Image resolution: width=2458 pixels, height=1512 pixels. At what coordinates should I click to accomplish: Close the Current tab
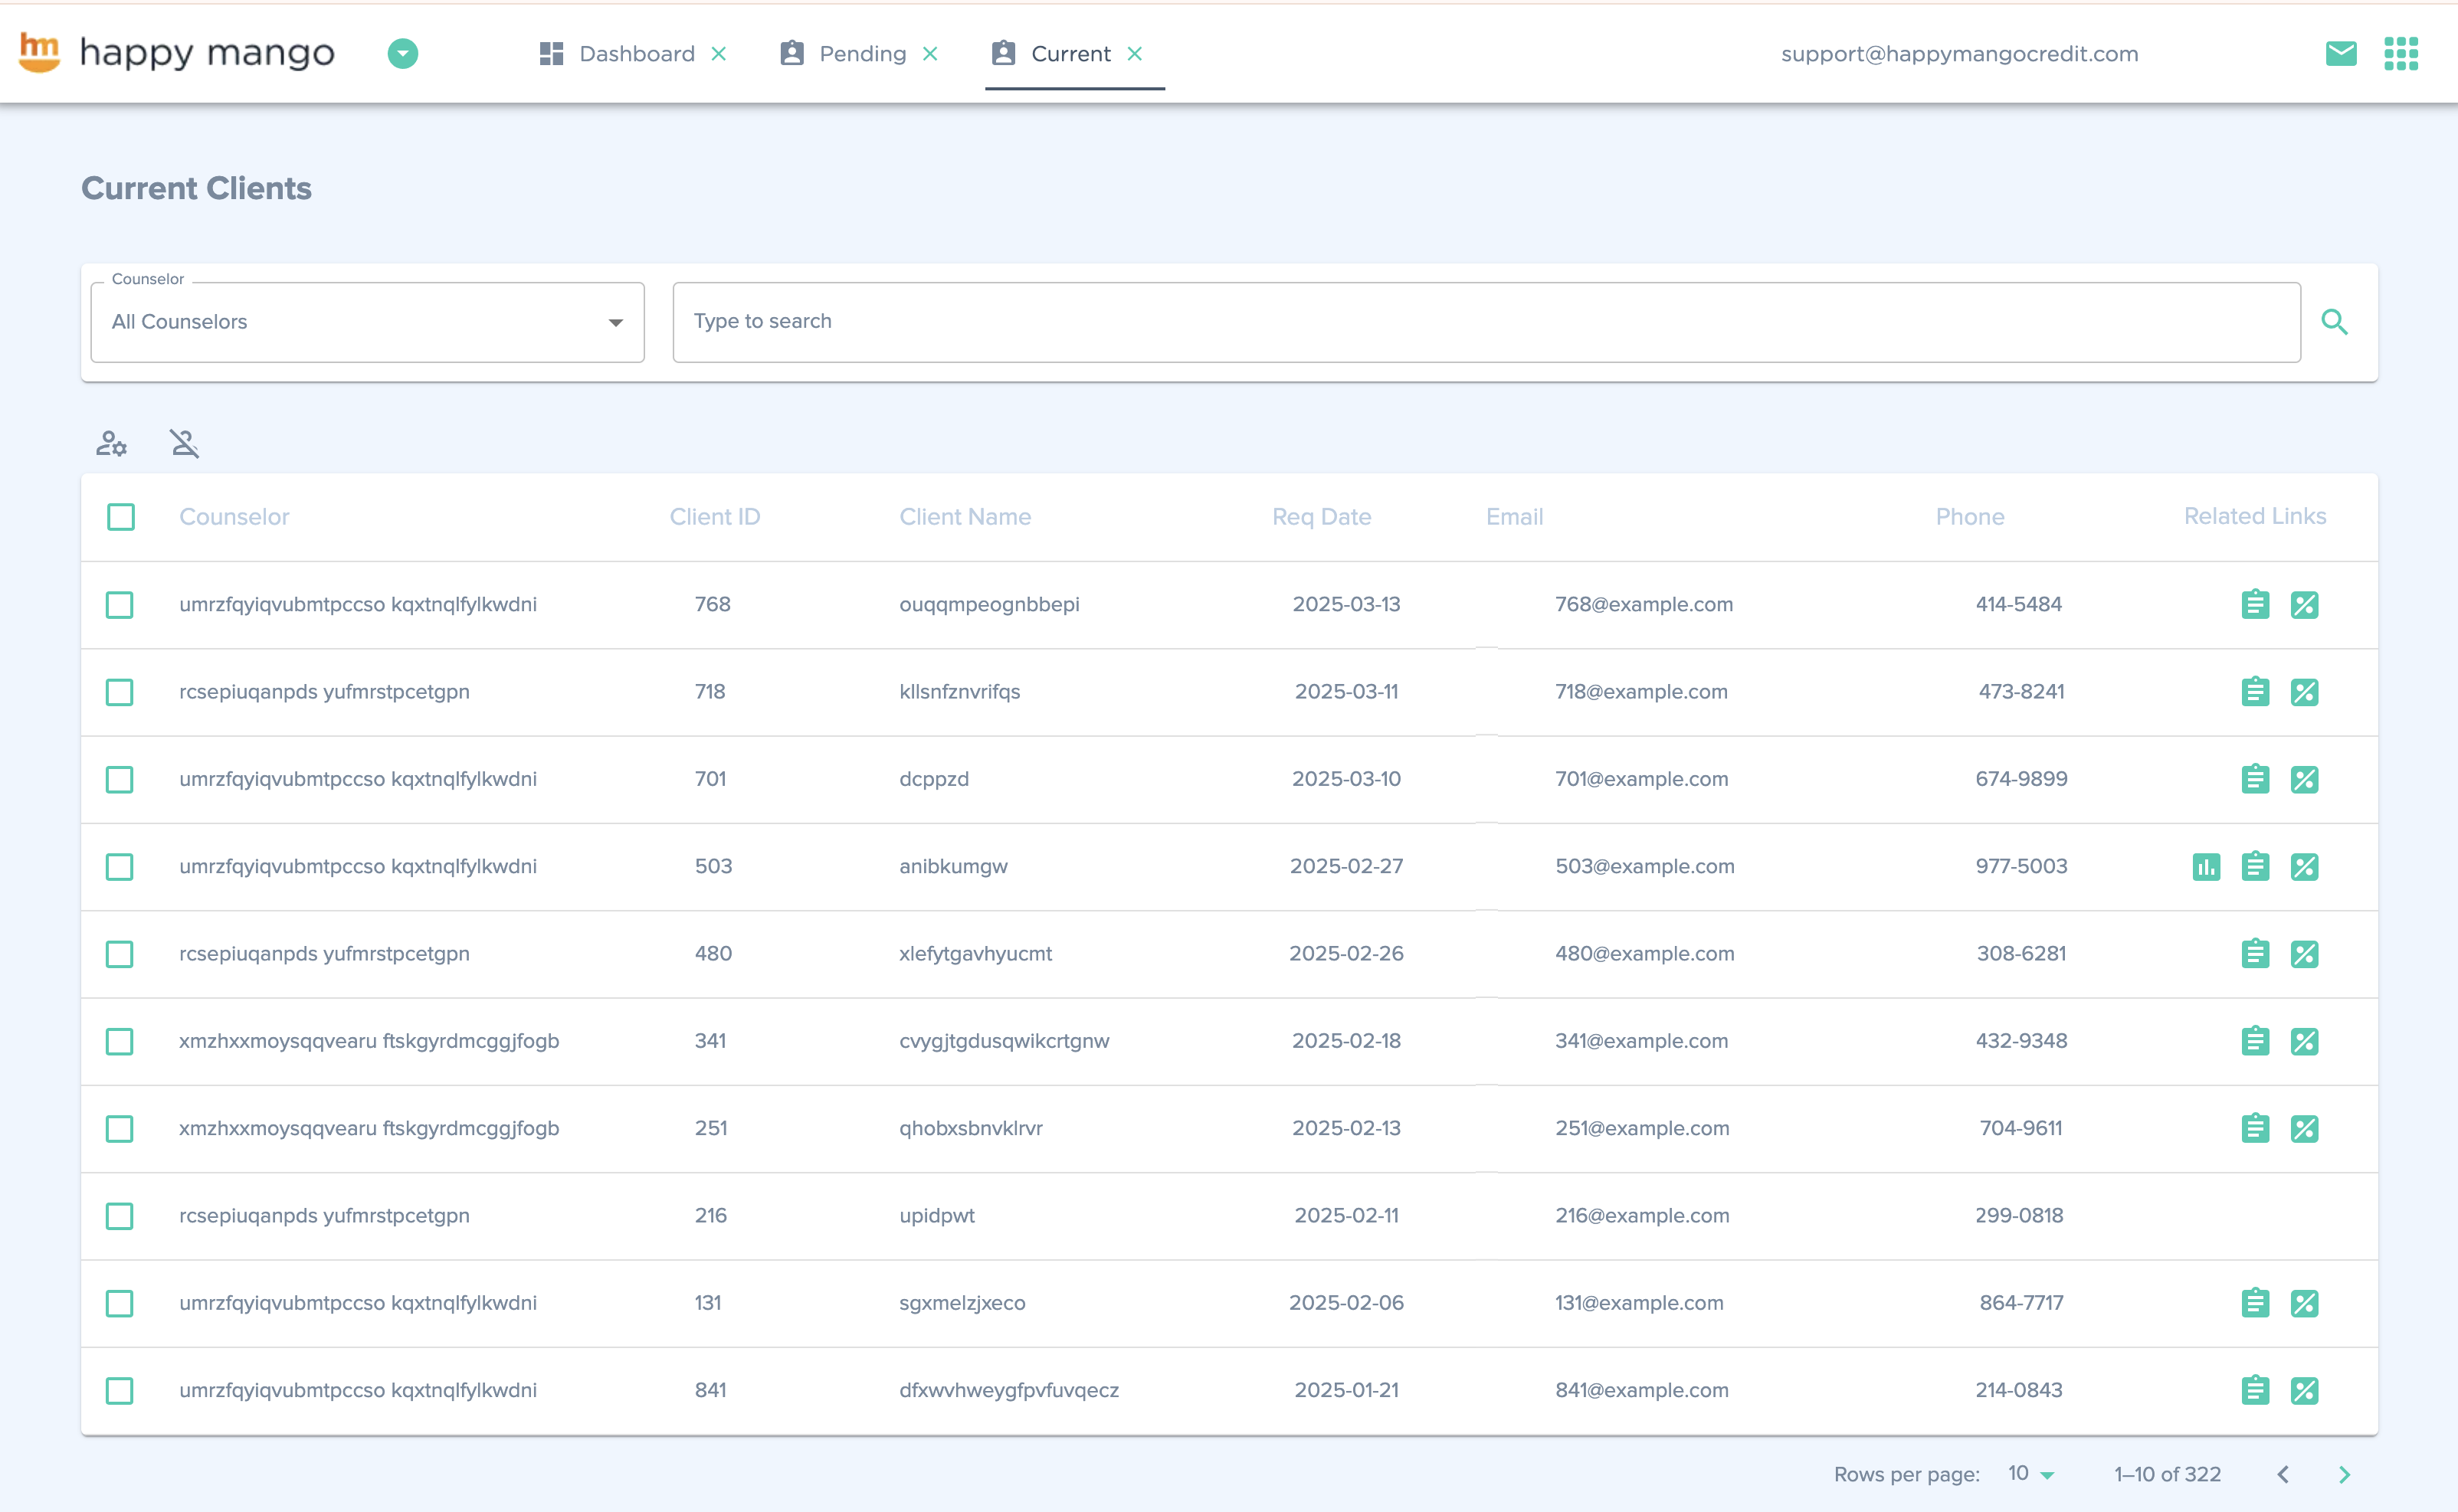[1134, 54]
